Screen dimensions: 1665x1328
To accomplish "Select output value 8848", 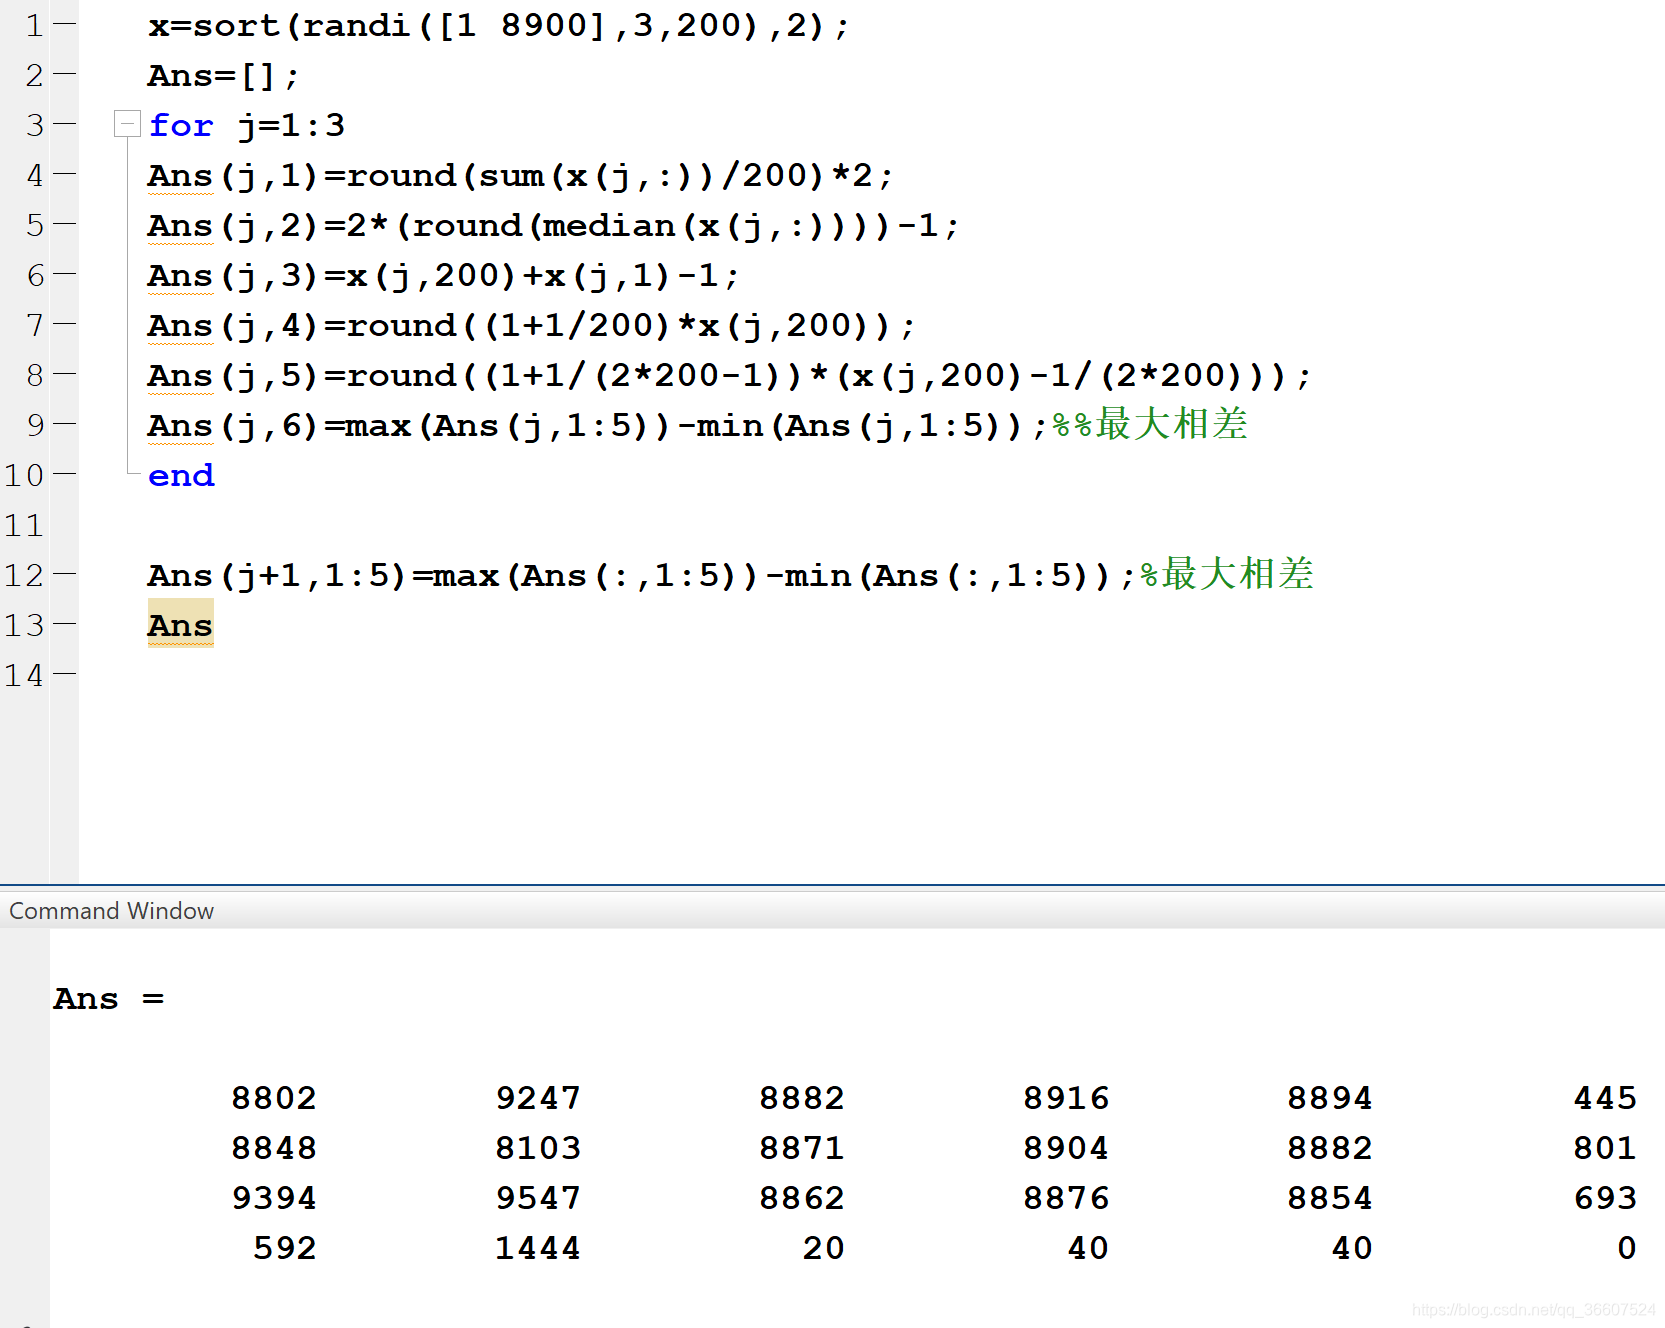I will (273, 1148).
